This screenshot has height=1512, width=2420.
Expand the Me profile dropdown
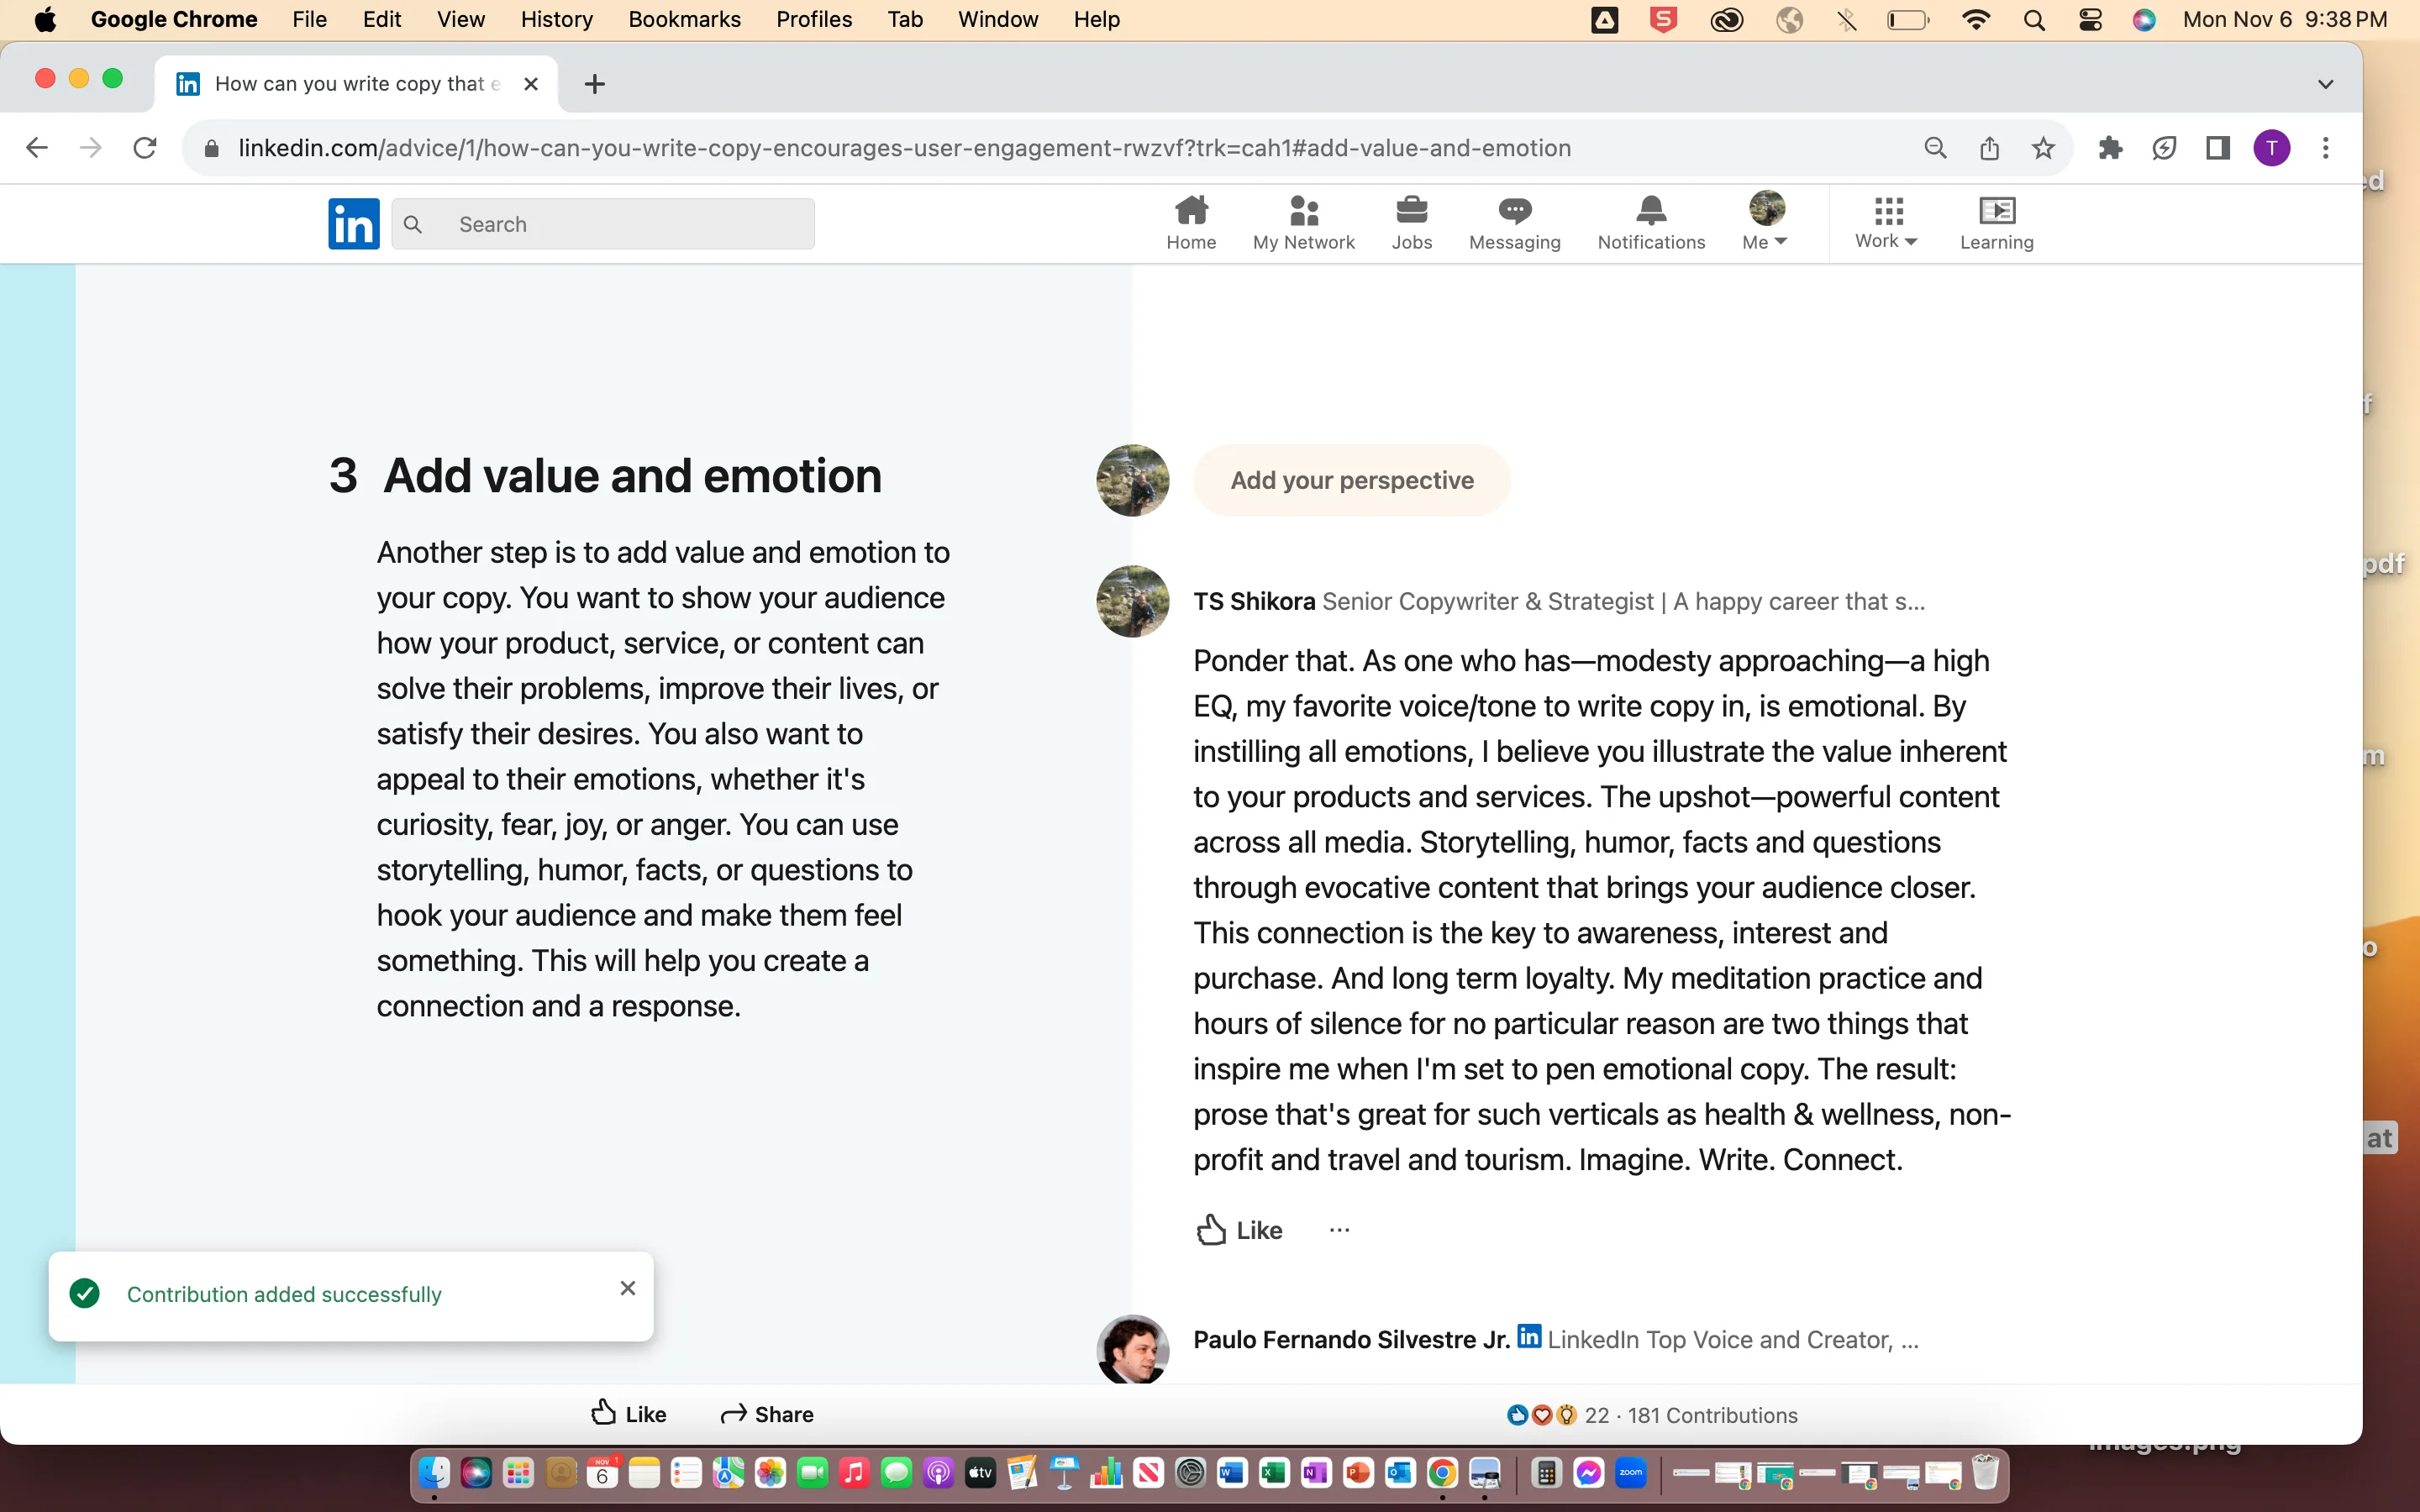coord(1765,223)
